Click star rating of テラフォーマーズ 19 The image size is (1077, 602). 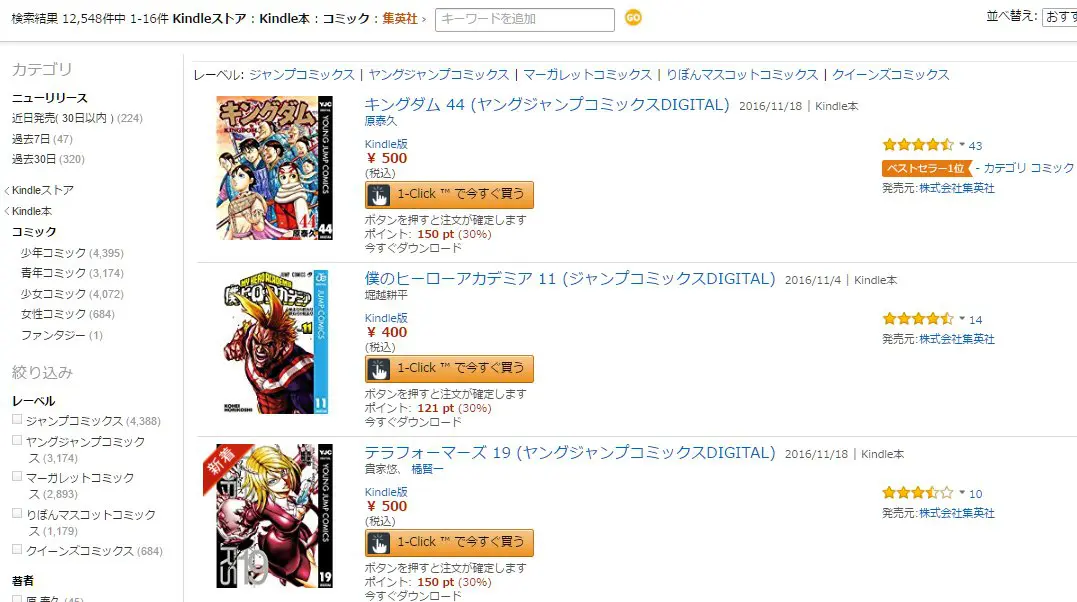pos(918,493)
